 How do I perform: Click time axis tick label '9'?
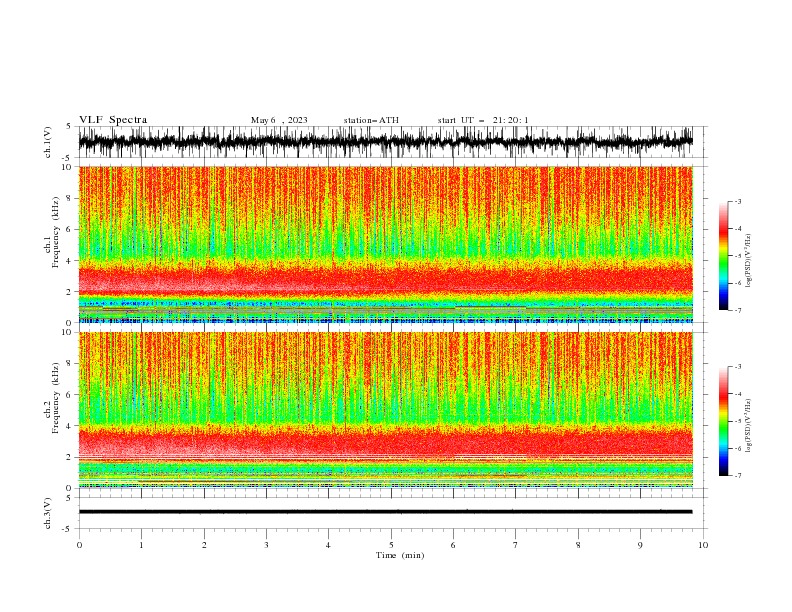[x=640, y=545]
